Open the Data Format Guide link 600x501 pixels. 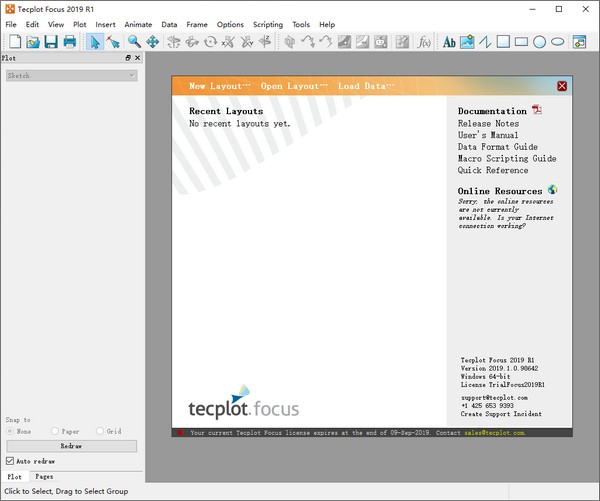point(498,147)
